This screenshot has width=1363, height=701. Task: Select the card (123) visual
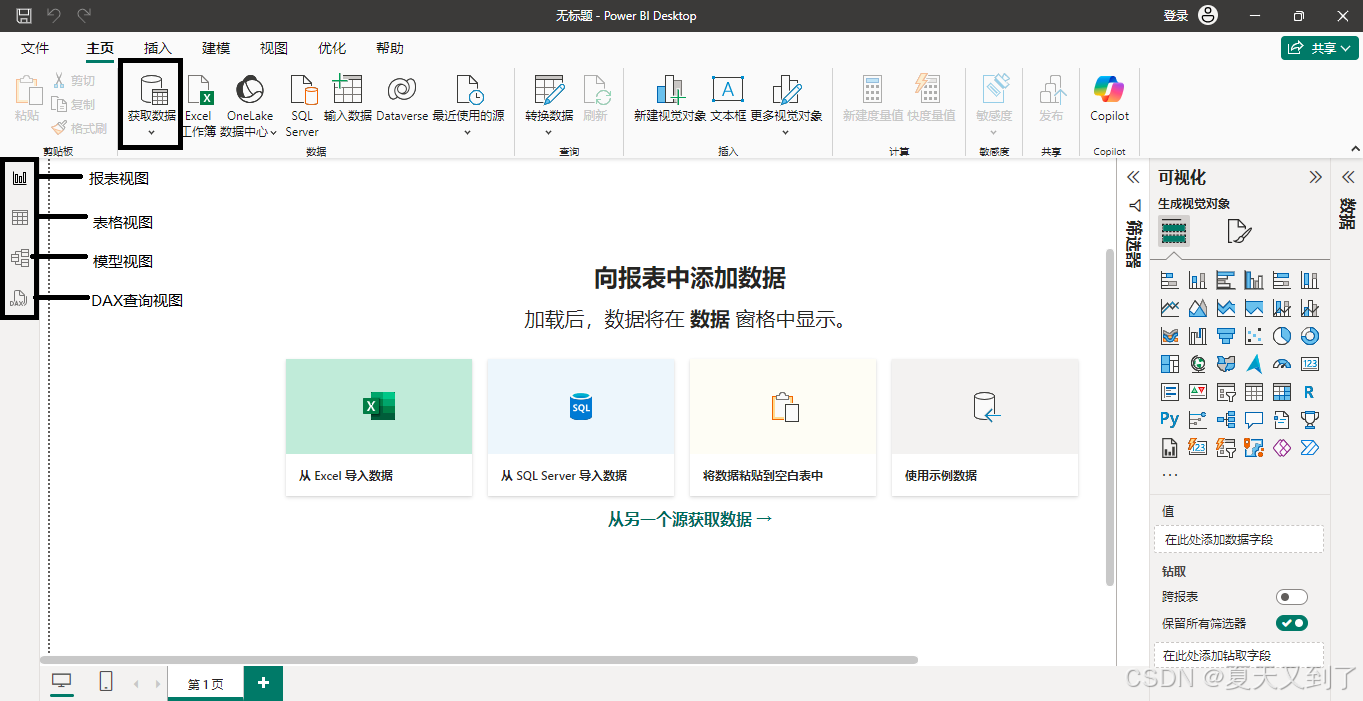[x=1310, y=363]
